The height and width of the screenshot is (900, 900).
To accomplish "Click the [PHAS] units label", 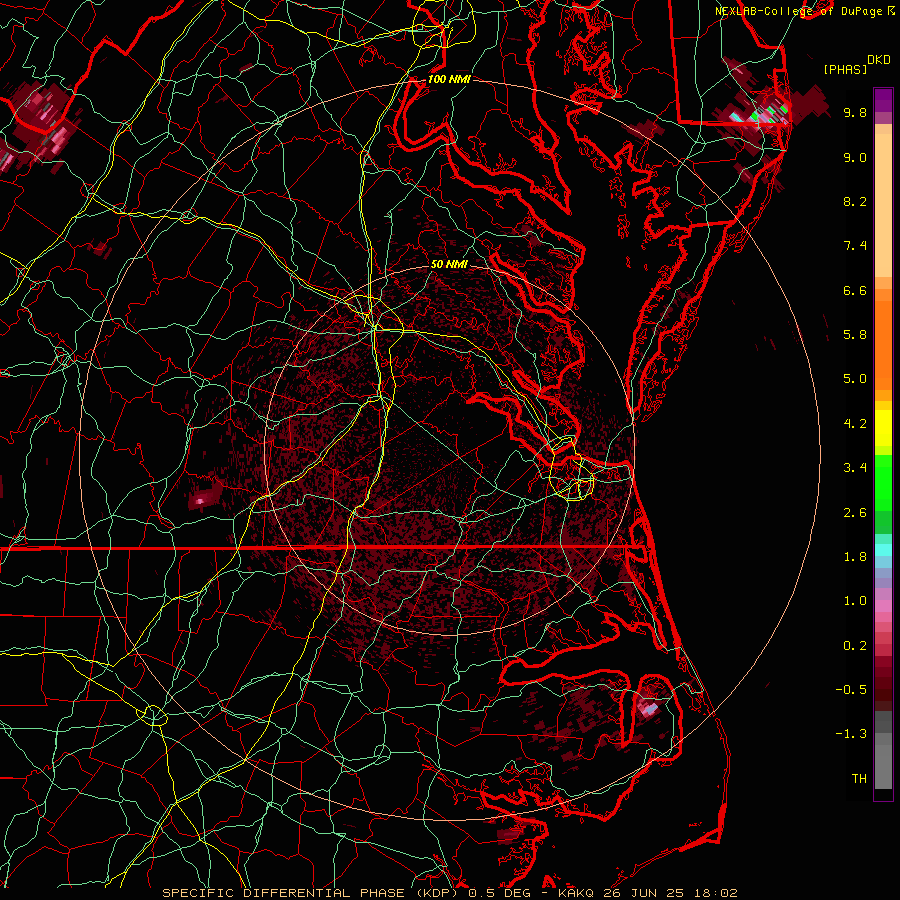I will 845,70.
